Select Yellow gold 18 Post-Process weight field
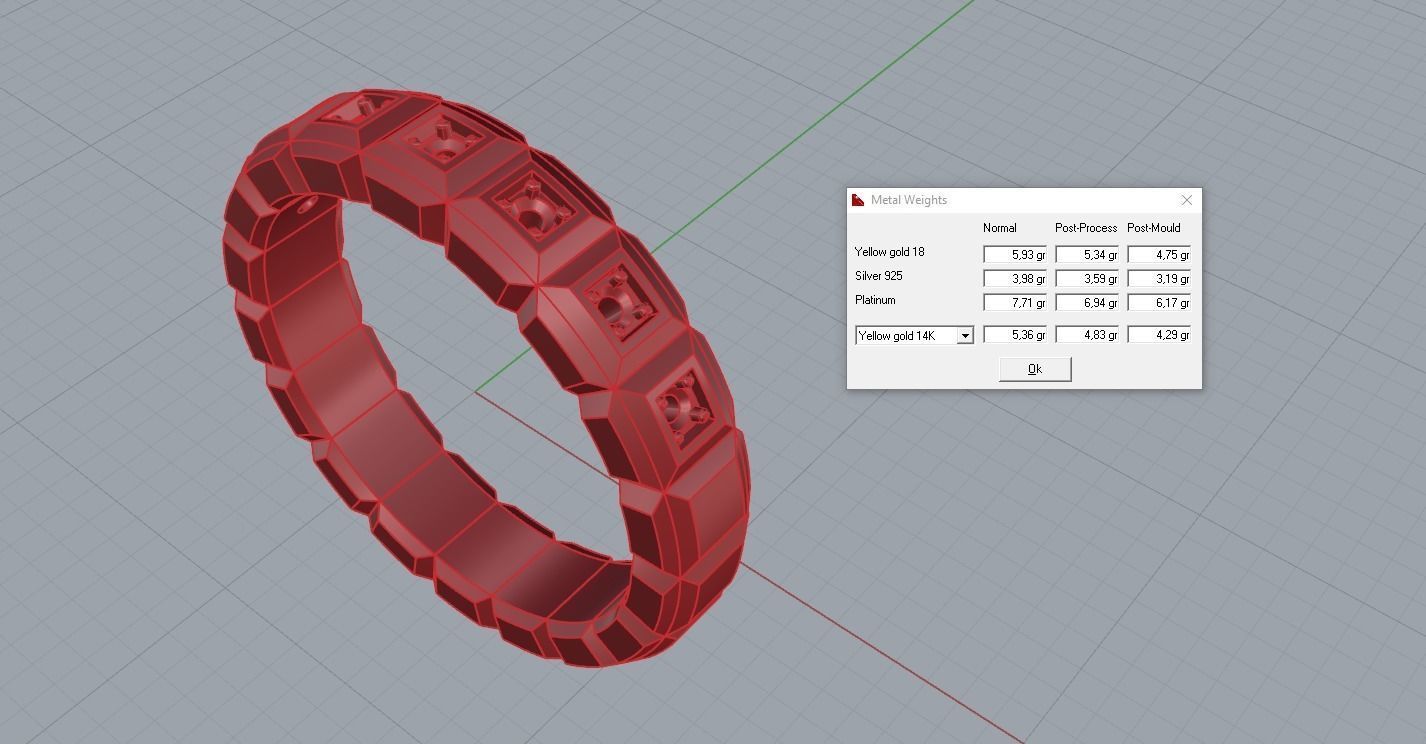Image resolution: width=1426 pixels, height=744 pixels. [1087, 255]
